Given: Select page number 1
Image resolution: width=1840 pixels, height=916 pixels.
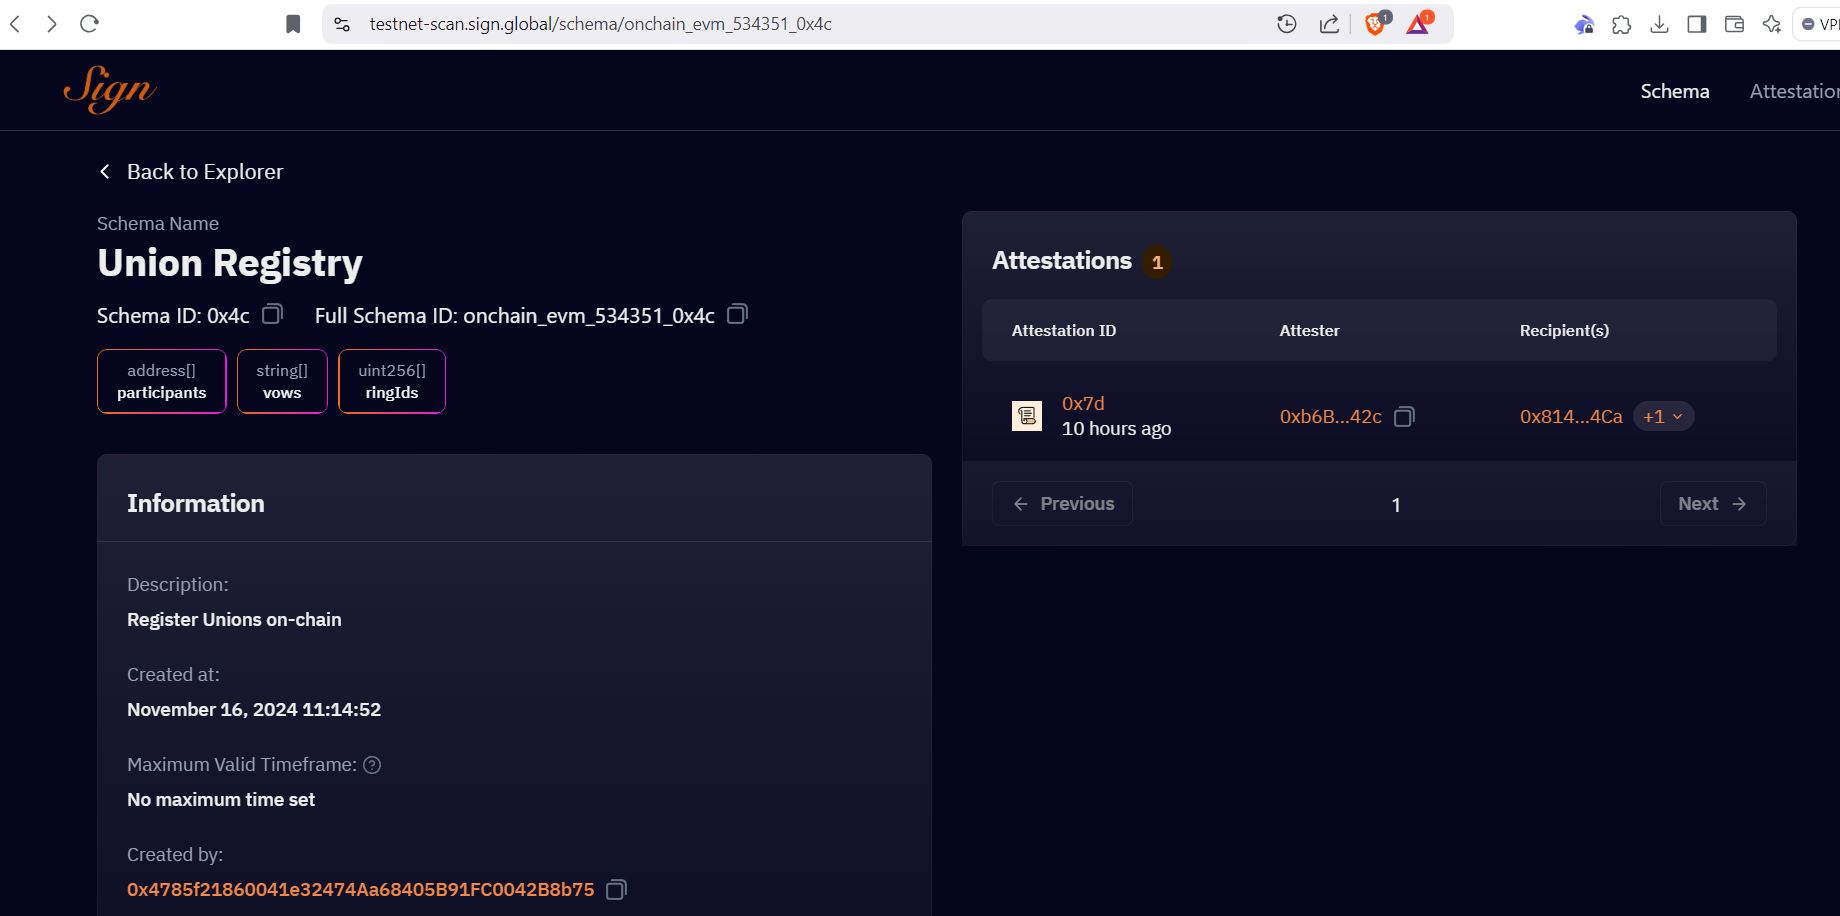Looking at the screenshot, I should 1396,505.
